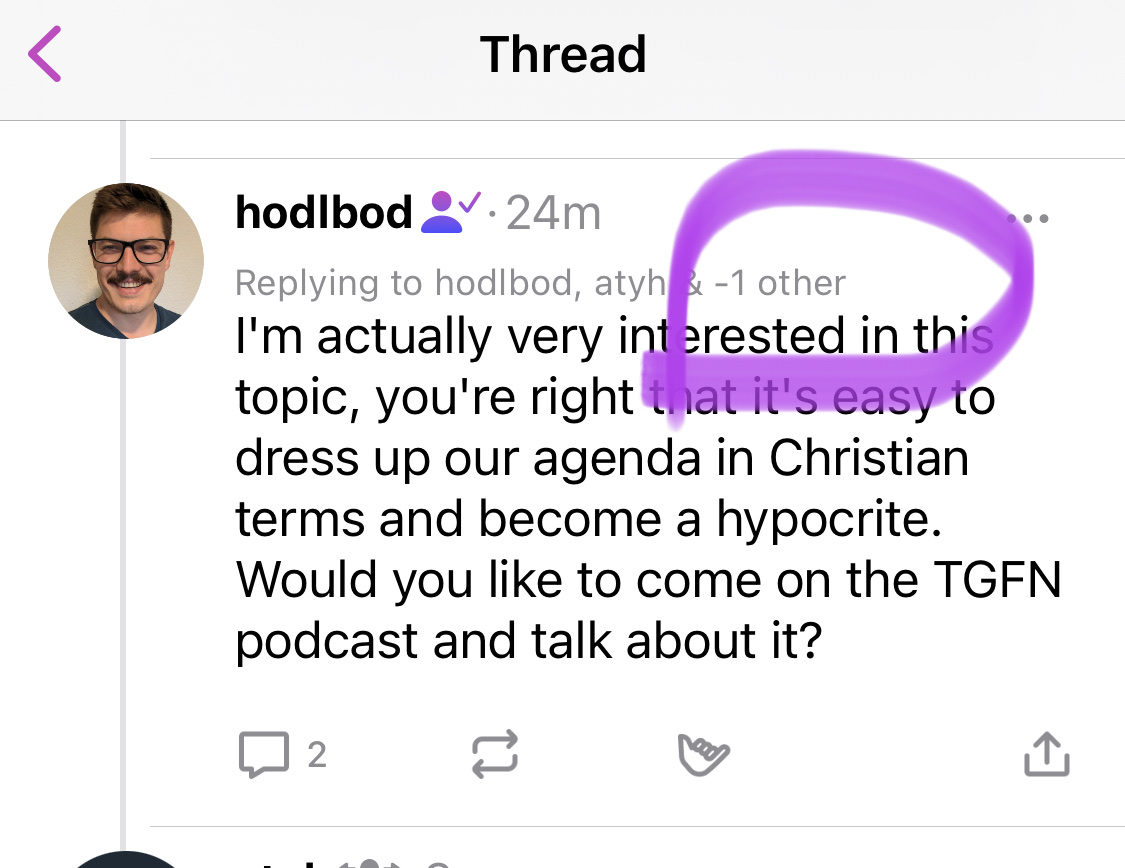Tap the Thread header title
The width and height of the screenshot is (1125, 868).
pos(563,55)
